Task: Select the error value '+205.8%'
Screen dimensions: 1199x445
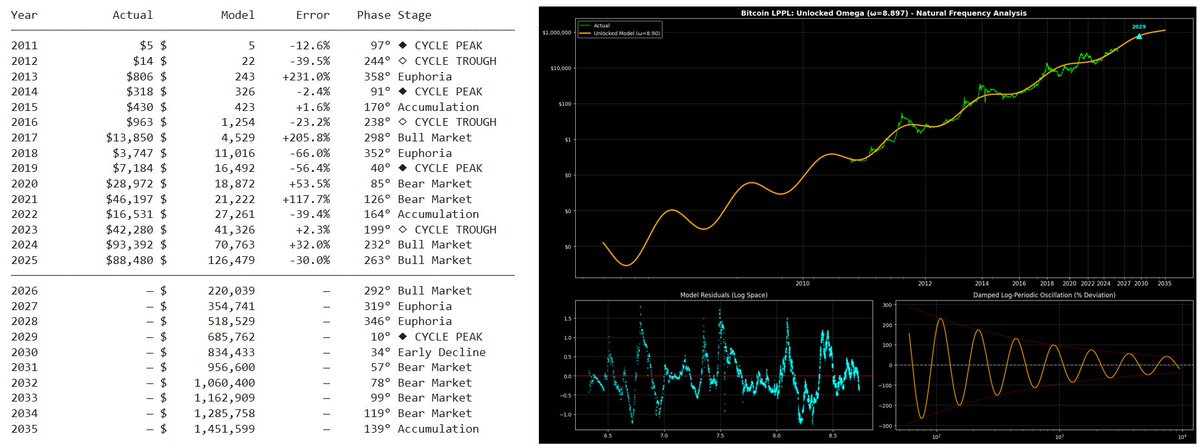Action: (307, 138)
